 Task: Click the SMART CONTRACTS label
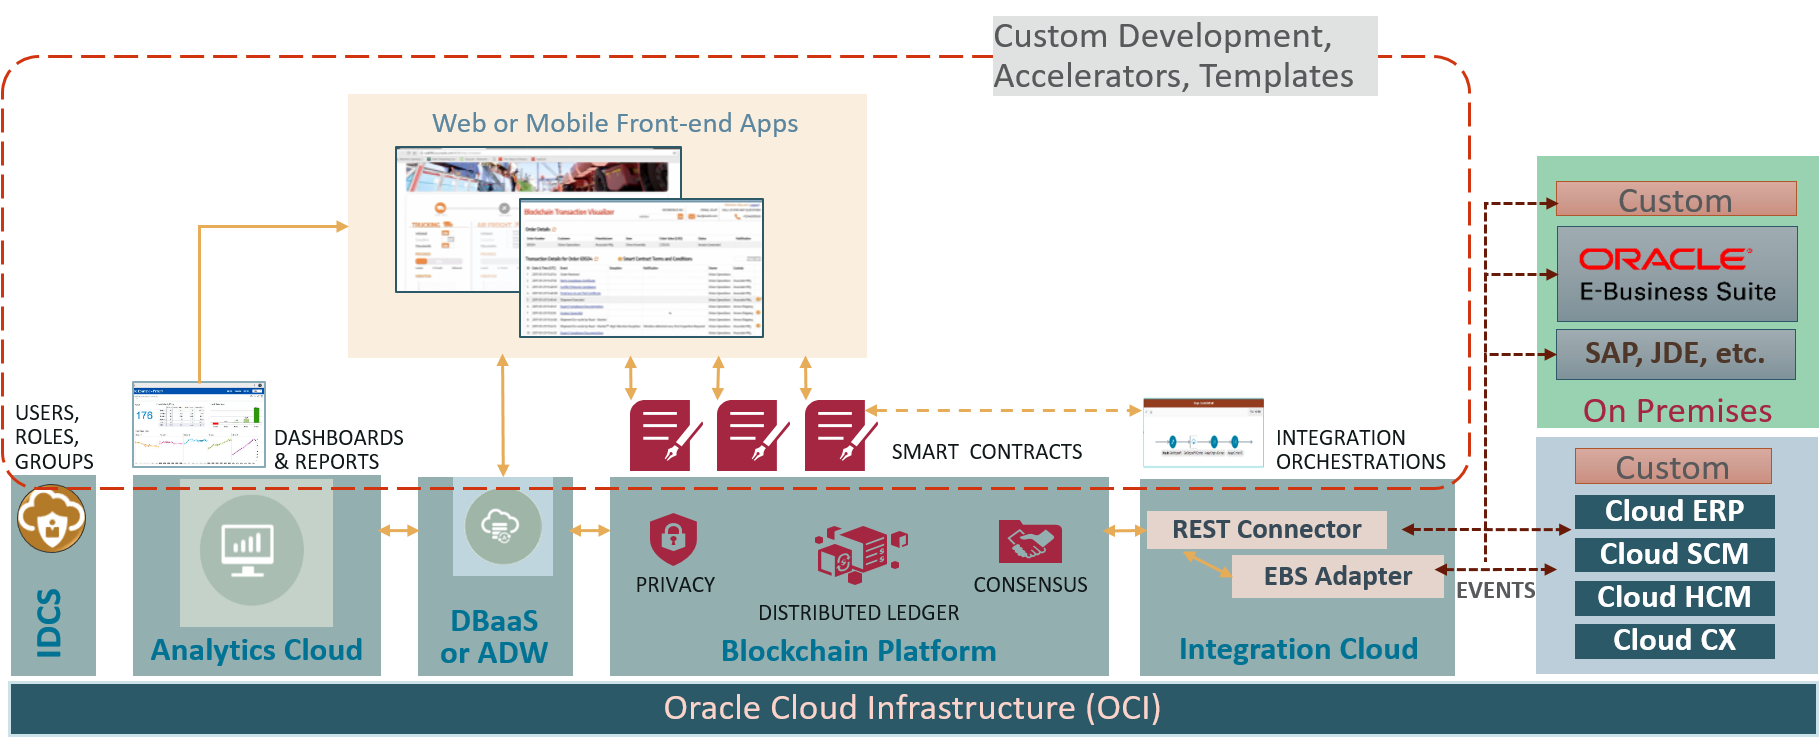(x=987, y=452)
